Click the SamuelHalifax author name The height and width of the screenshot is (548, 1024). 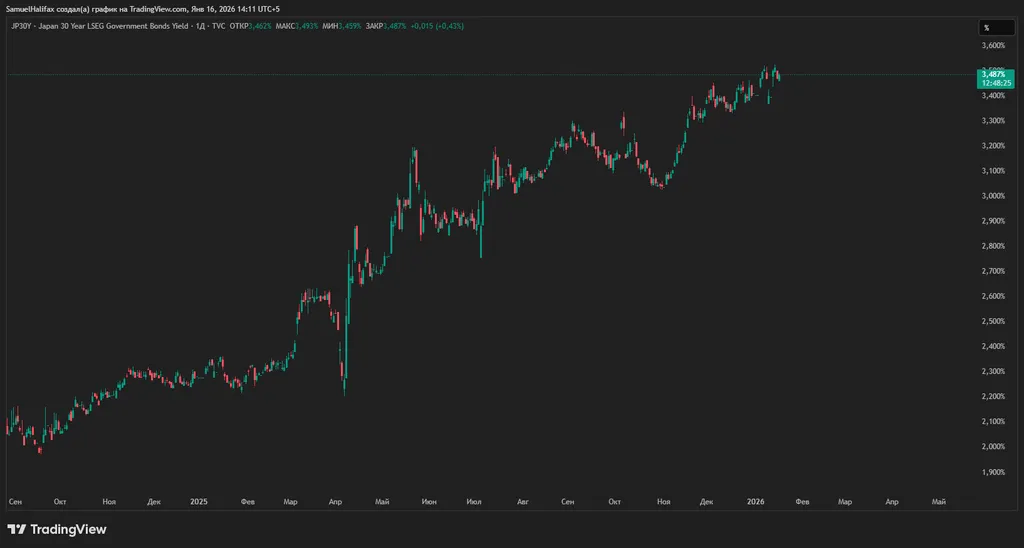tap(33, 8)
